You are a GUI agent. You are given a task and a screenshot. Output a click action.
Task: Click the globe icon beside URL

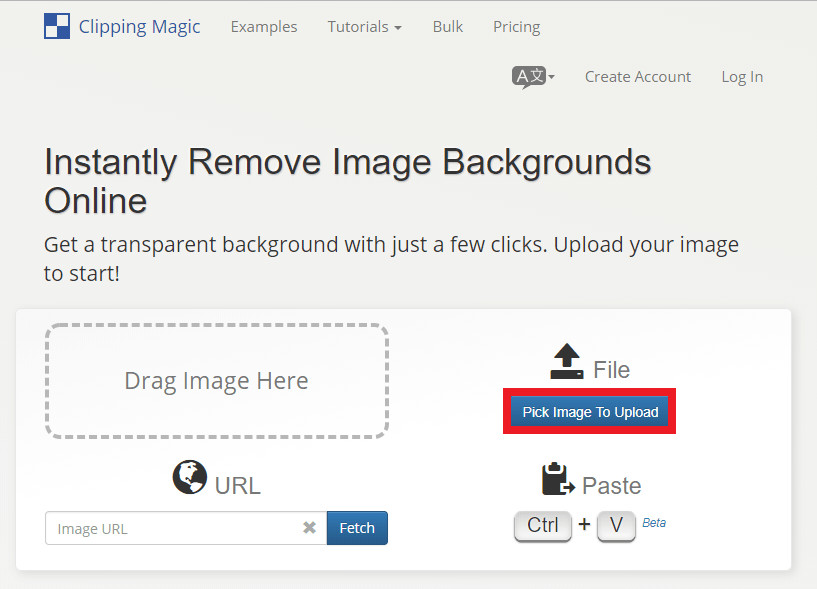189,478
